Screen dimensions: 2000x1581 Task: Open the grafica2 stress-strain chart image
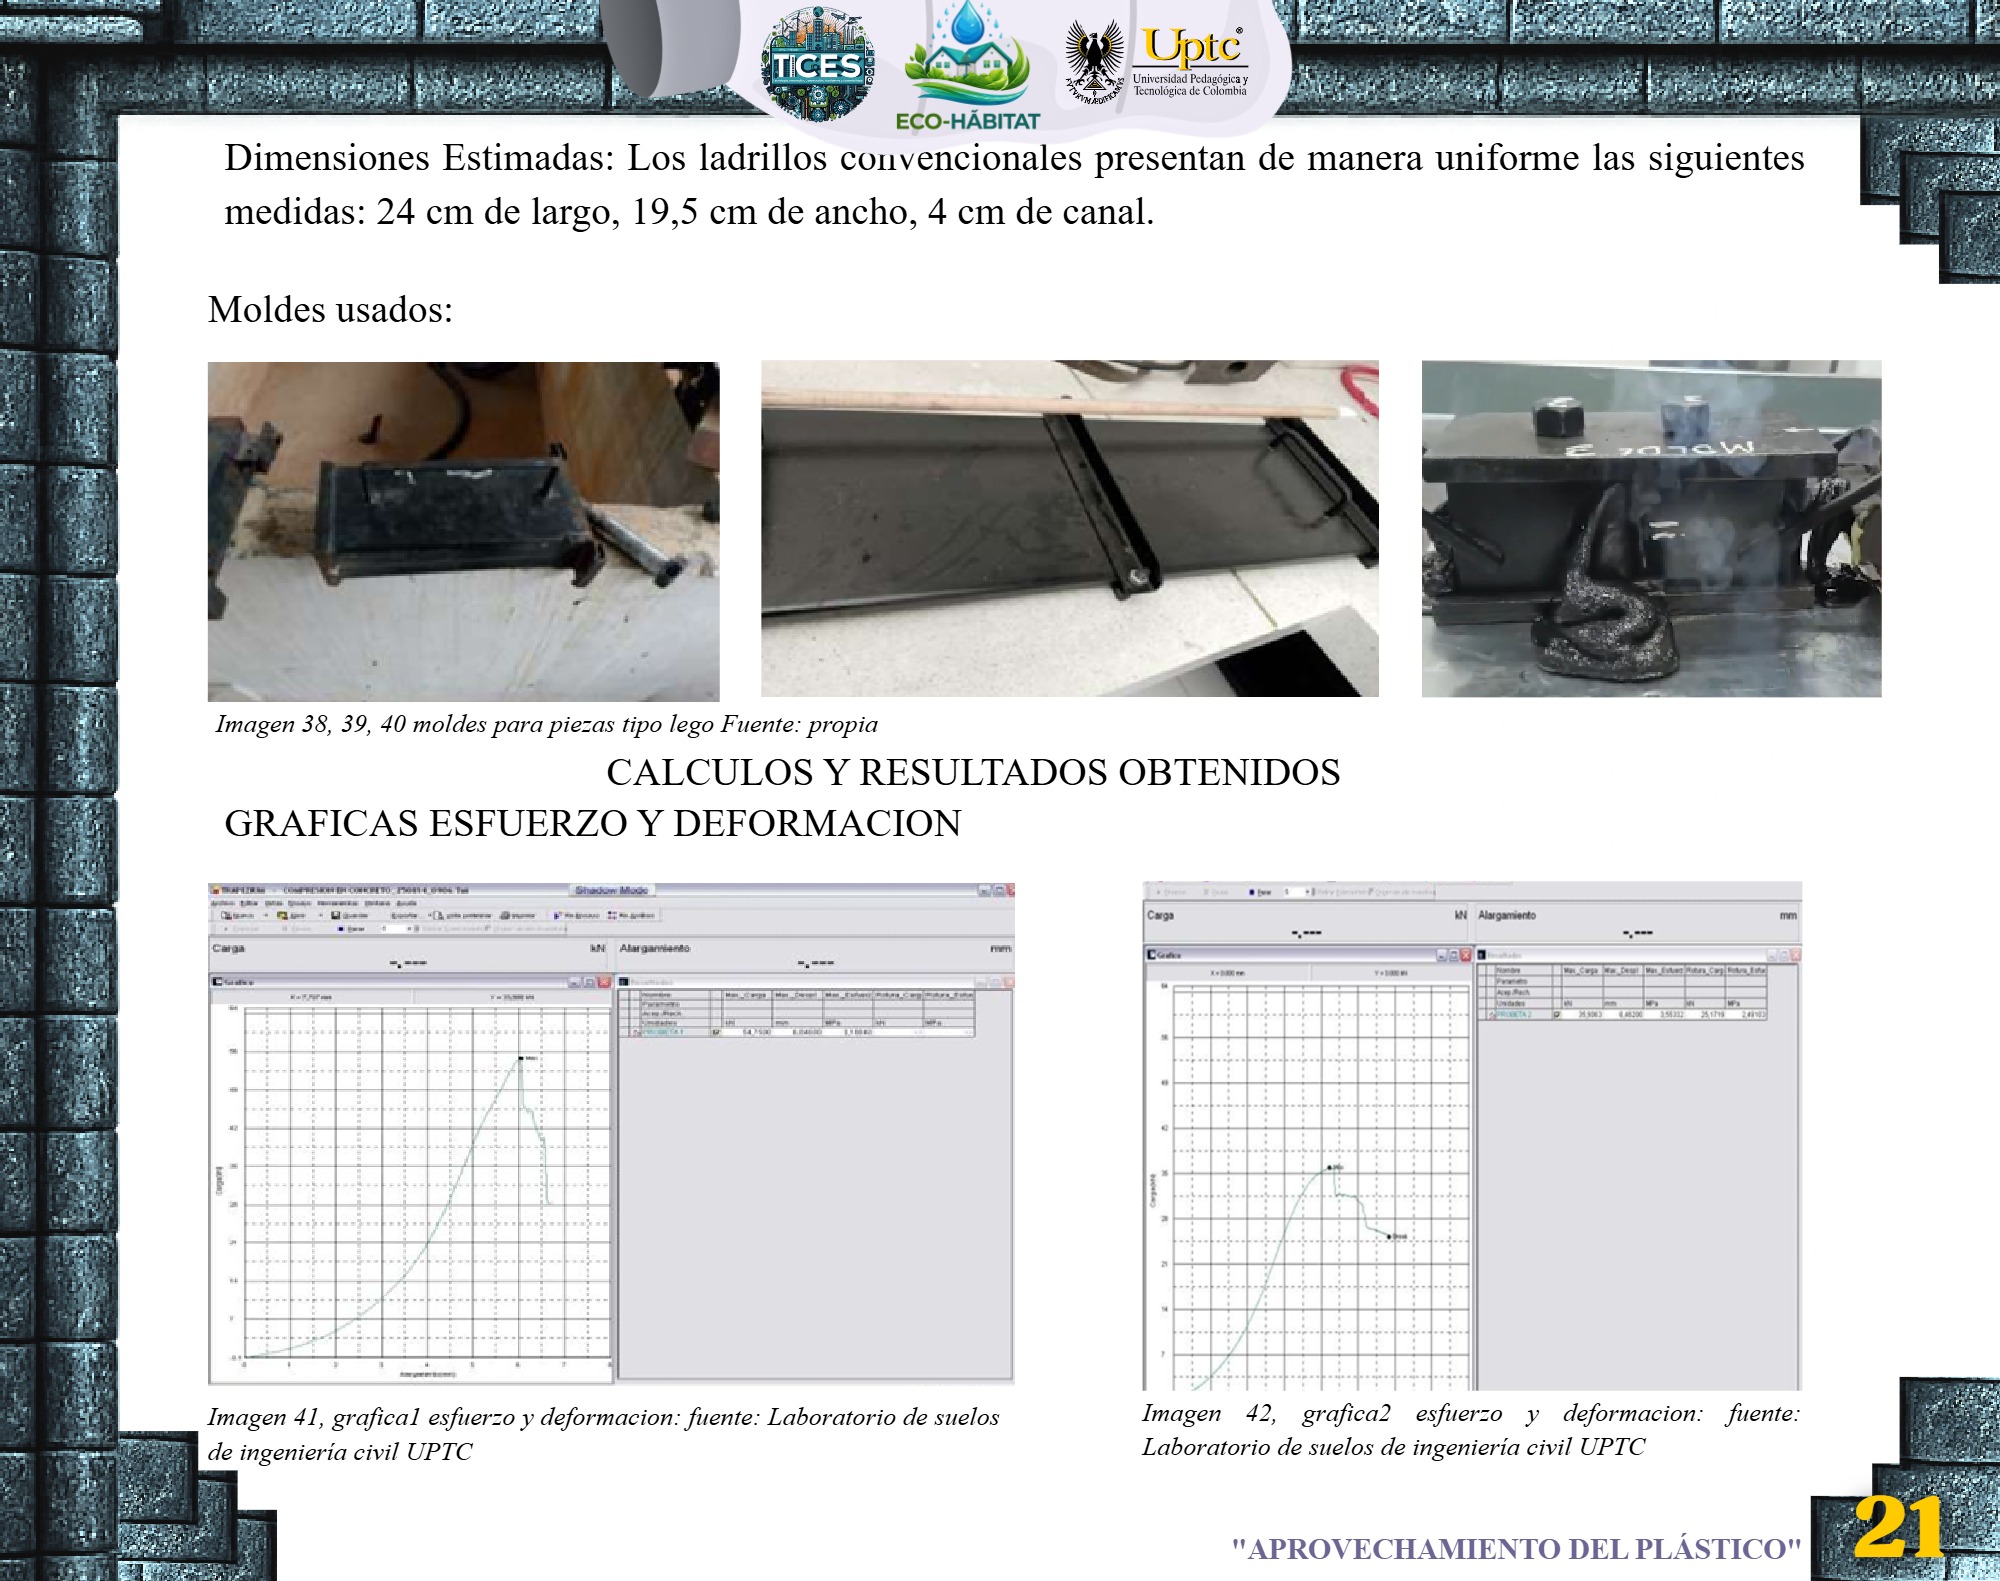pos(1472,1136)
